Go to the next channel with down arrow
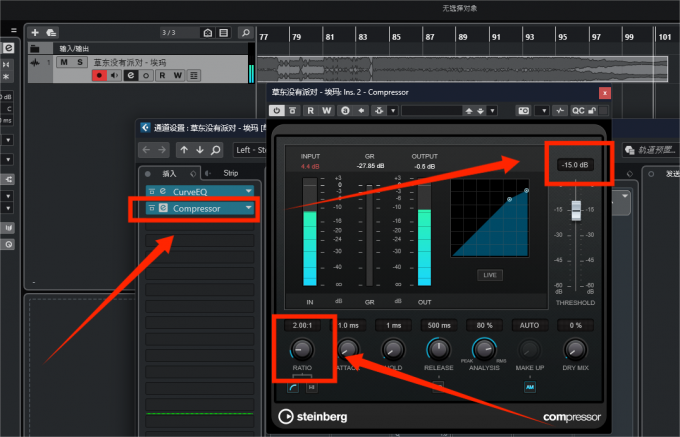 pos(199,150)
